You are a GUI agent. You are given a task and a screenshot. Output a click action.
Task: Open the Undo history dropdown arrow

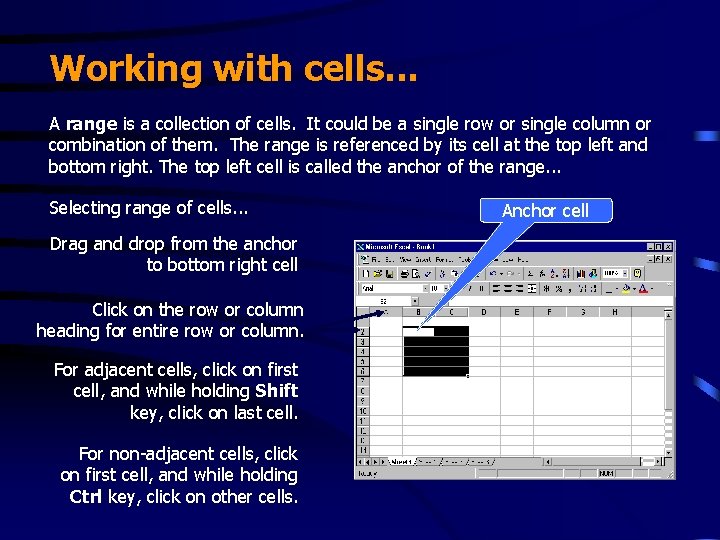click(501, 274)
